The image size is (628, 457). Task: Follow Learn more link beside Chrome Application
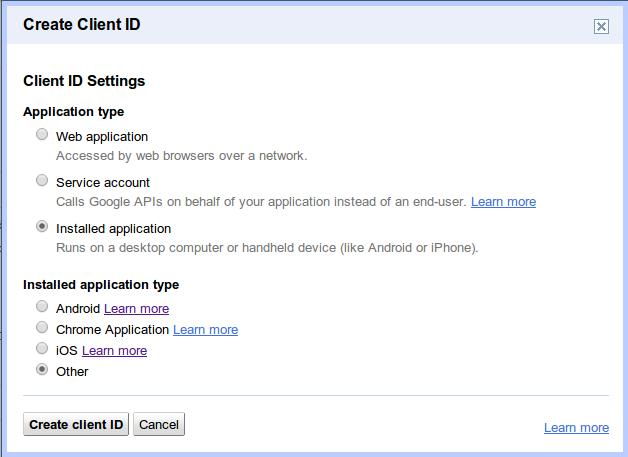(205, 330)
